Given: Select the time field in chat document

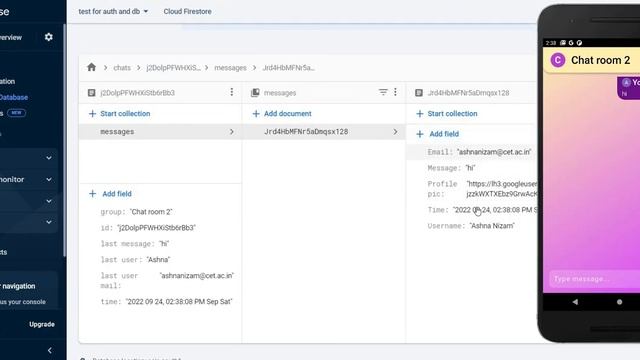Looking at the screenshot, I should coord(166,302).
